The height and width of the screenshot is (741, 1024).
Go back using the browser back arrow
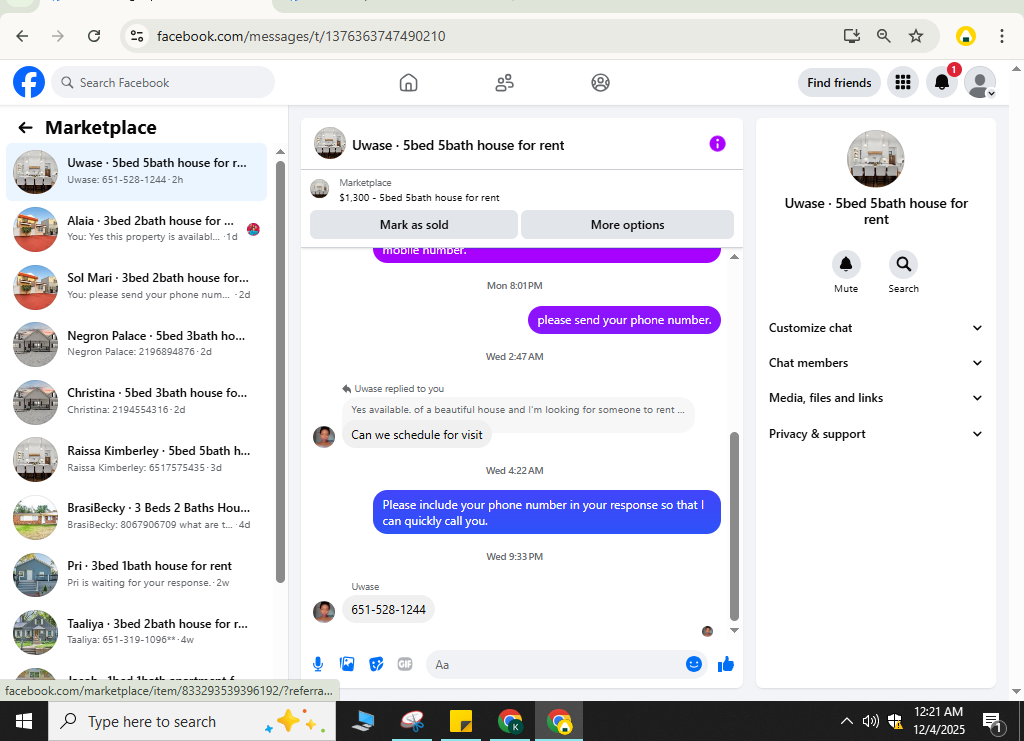22,36
